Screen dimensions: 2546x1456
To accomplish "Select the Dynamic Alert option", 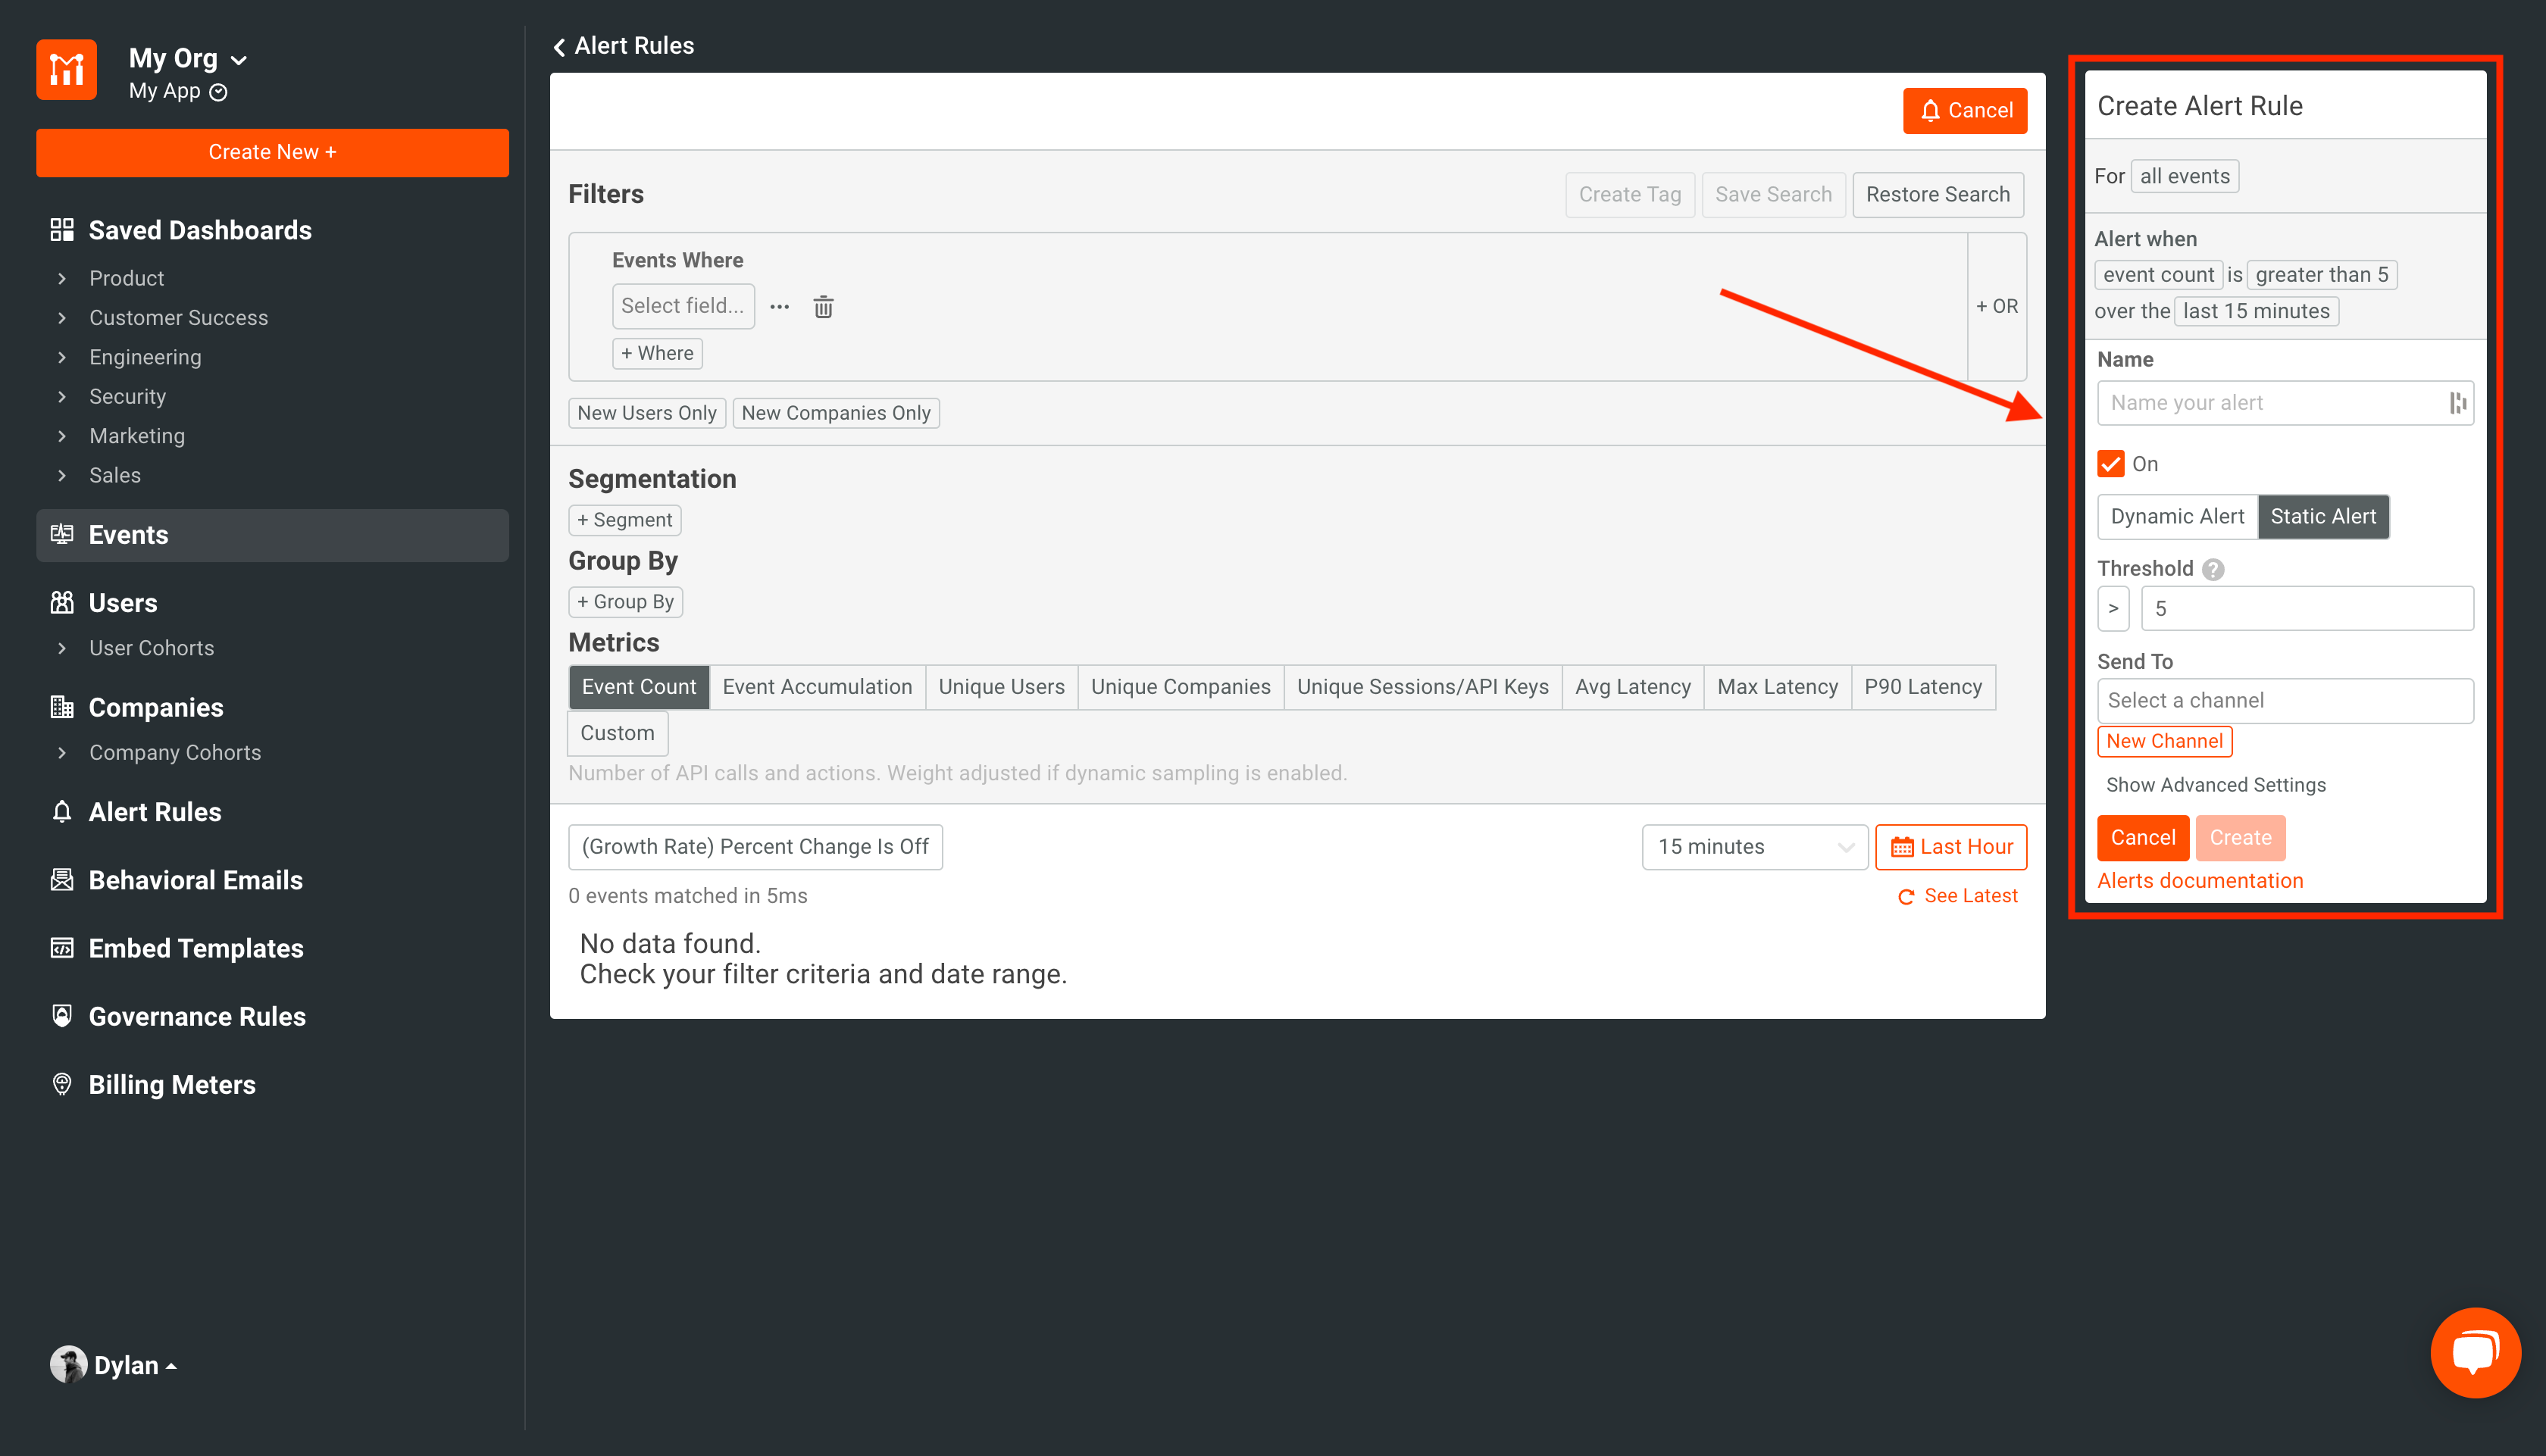I will 2177,517.
